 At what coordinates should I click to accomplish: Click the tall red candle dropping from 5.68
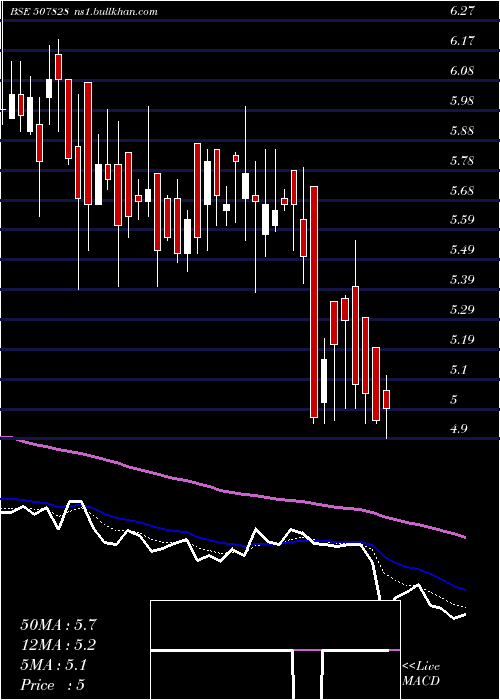(x=314, y=302)
